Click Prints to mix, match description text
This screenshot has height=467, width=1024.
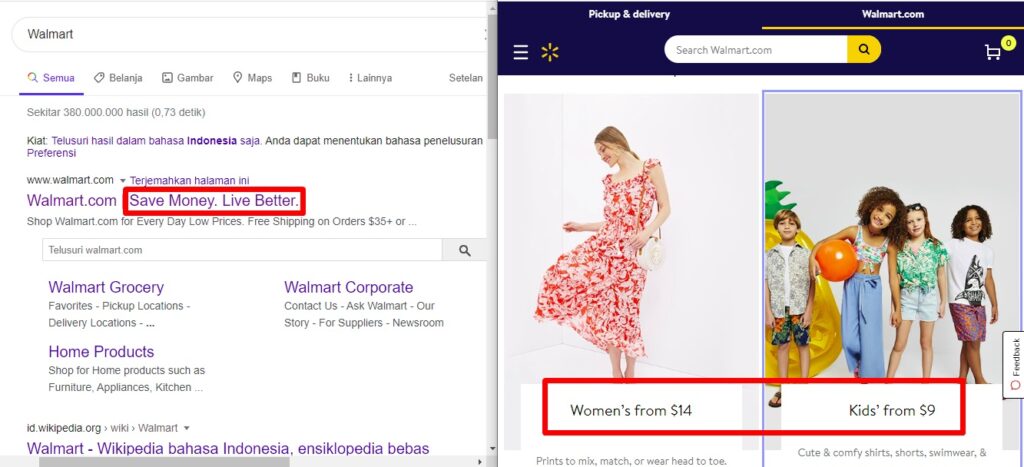pos(631,460)
